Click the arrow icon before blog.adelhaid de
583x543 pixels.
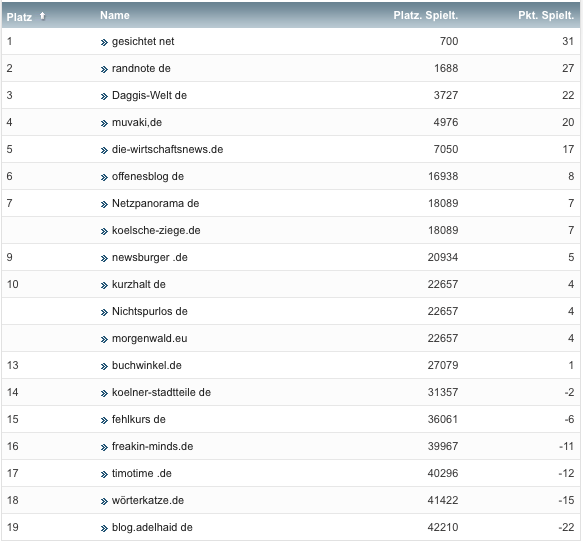point(104,528)
